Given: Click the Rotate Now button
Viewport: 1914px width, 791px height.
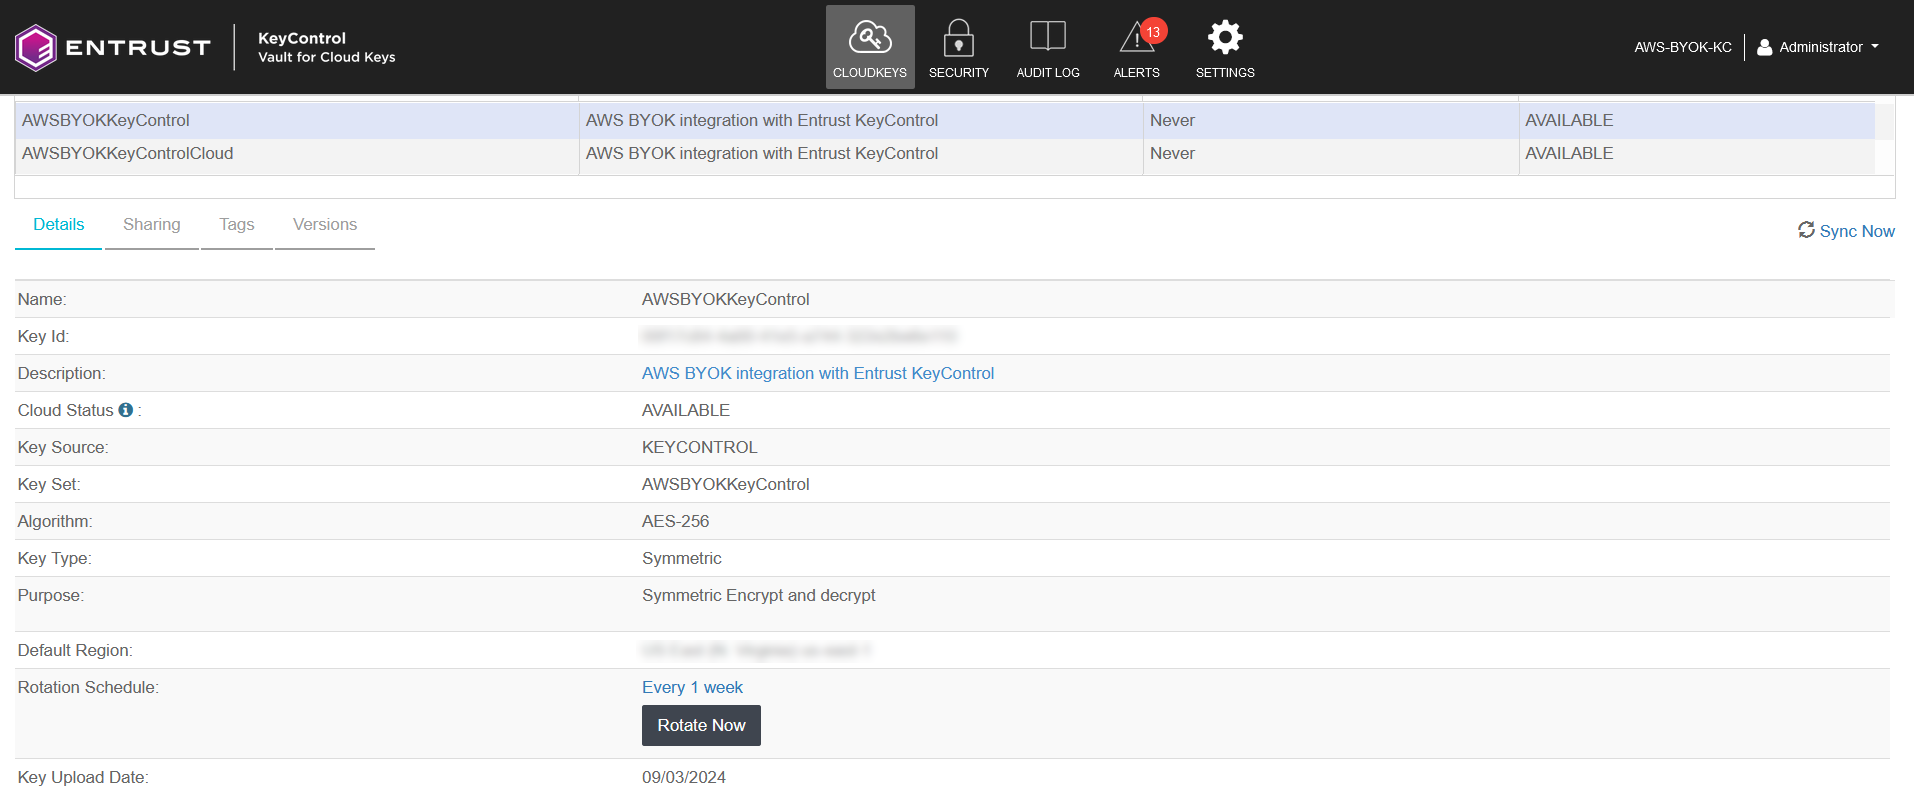Looking at the screenshot, I should 701,725.
